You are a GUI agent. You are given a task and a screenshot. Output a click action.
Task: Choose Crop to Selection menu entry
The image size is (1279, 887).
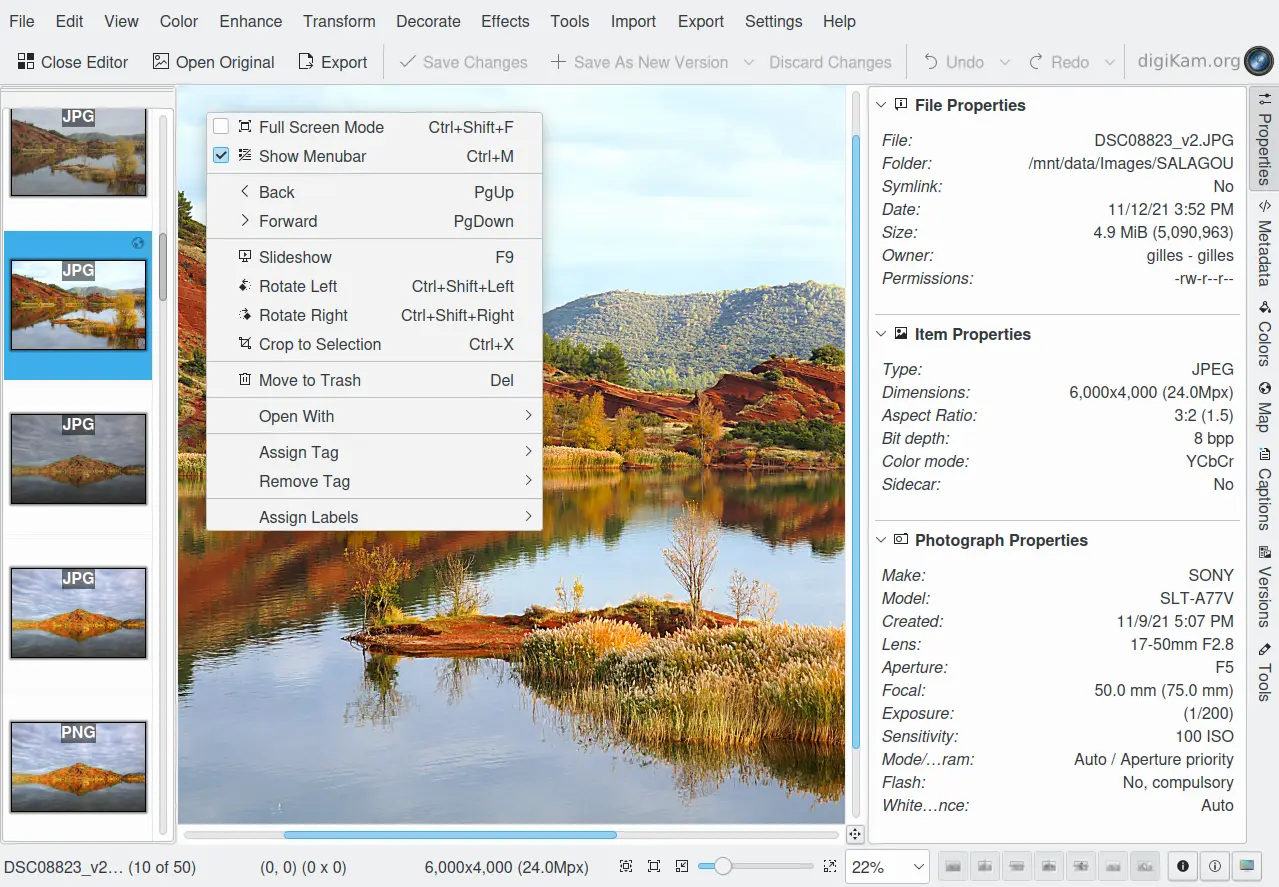point(319,344)
